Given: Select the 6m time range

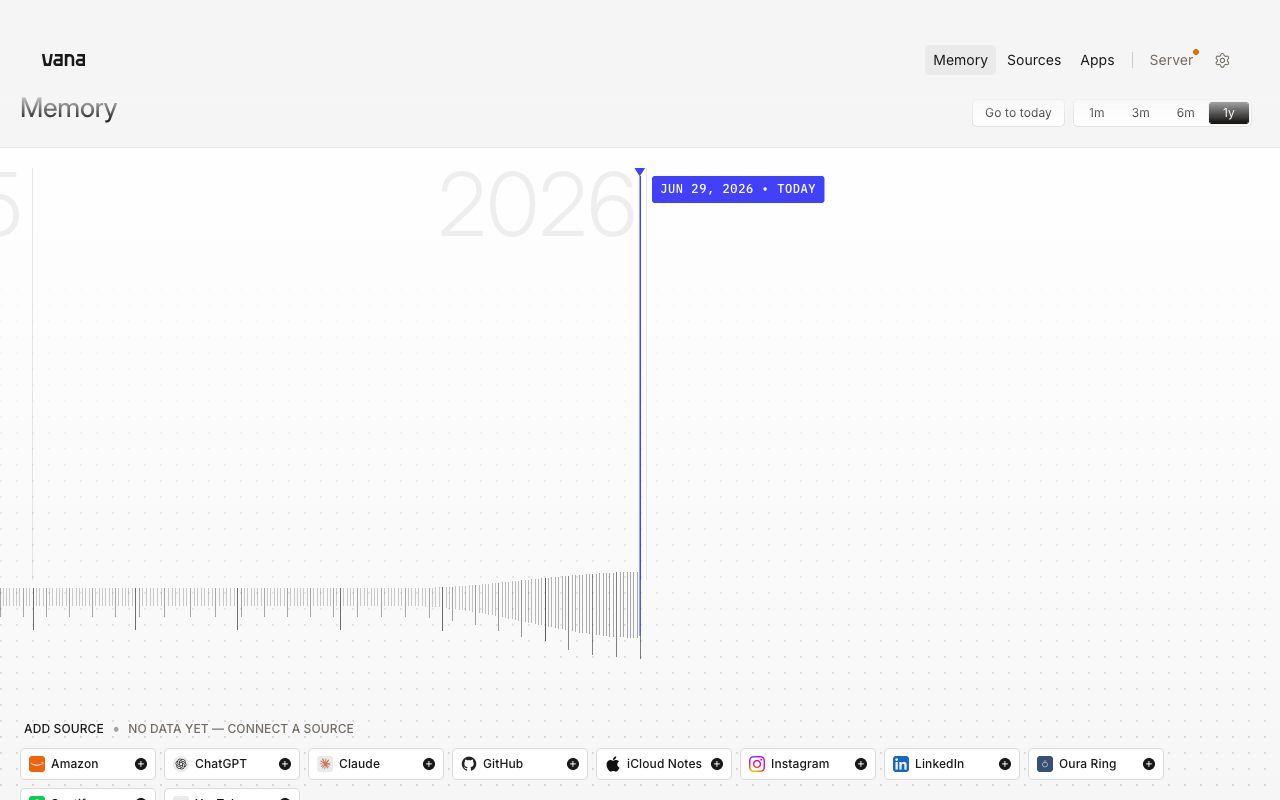Looking at the screenshot, I should coord(1185,113).
